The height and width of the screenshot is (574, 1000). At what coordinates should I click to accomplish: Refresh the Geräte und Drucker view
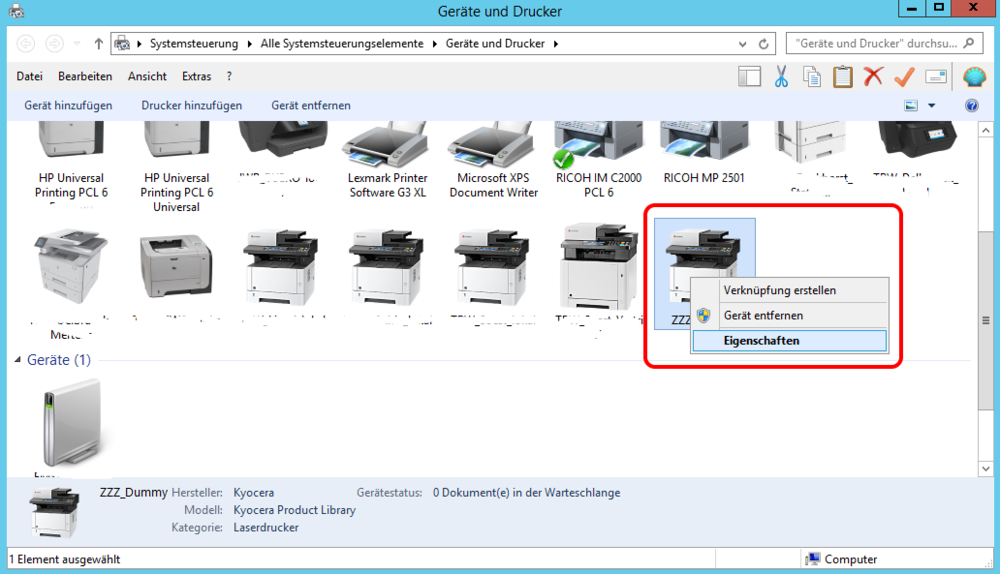[x=767, y=44]
